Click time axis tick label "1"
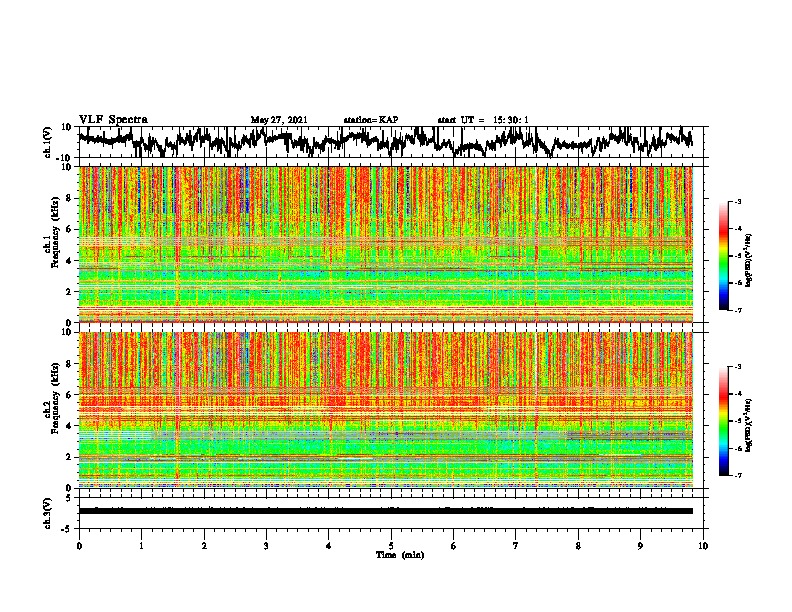The width and height of the screenshot is (792, 612). [141, 546]
